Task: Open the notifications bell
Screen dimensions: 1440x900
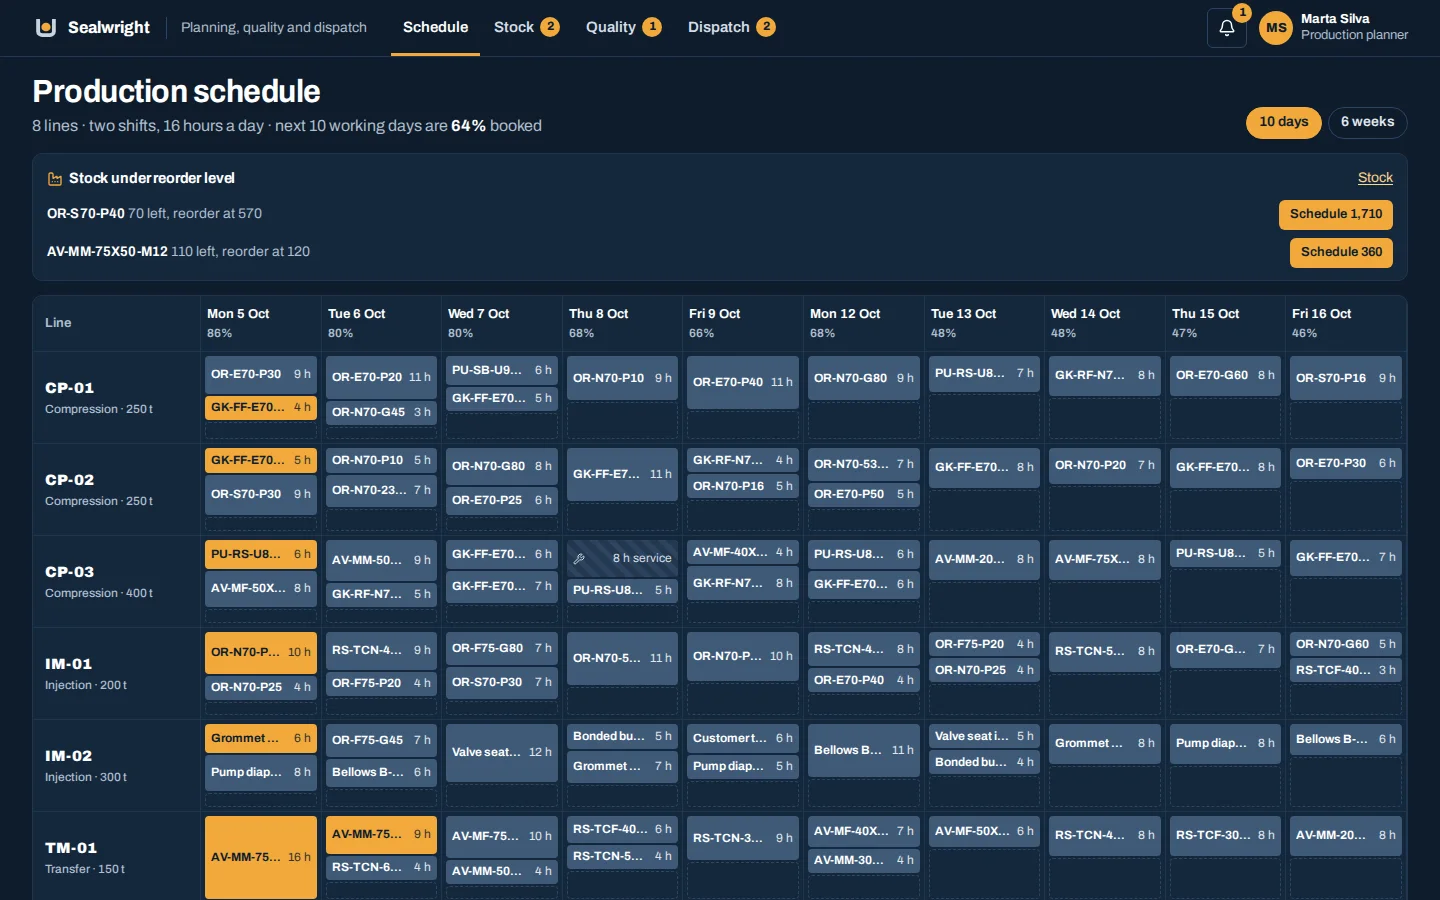Action: click(1226, 28)
